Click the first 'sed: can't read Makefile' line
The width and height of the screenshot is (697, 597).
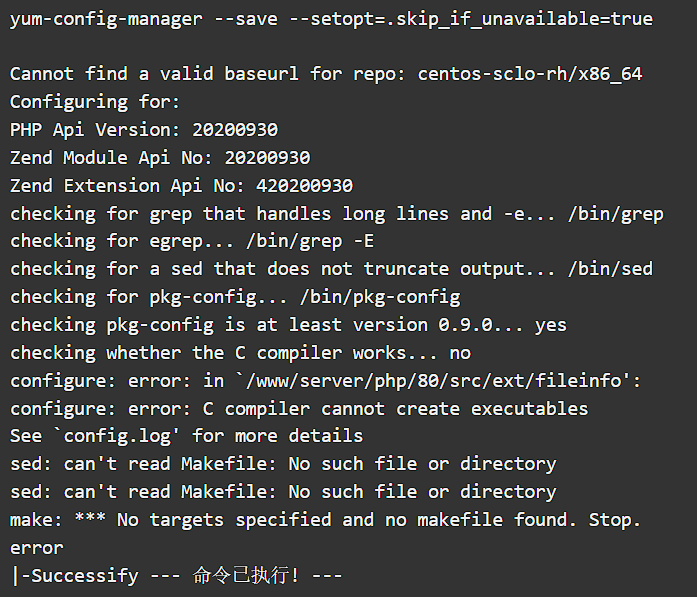coord(283,465)
